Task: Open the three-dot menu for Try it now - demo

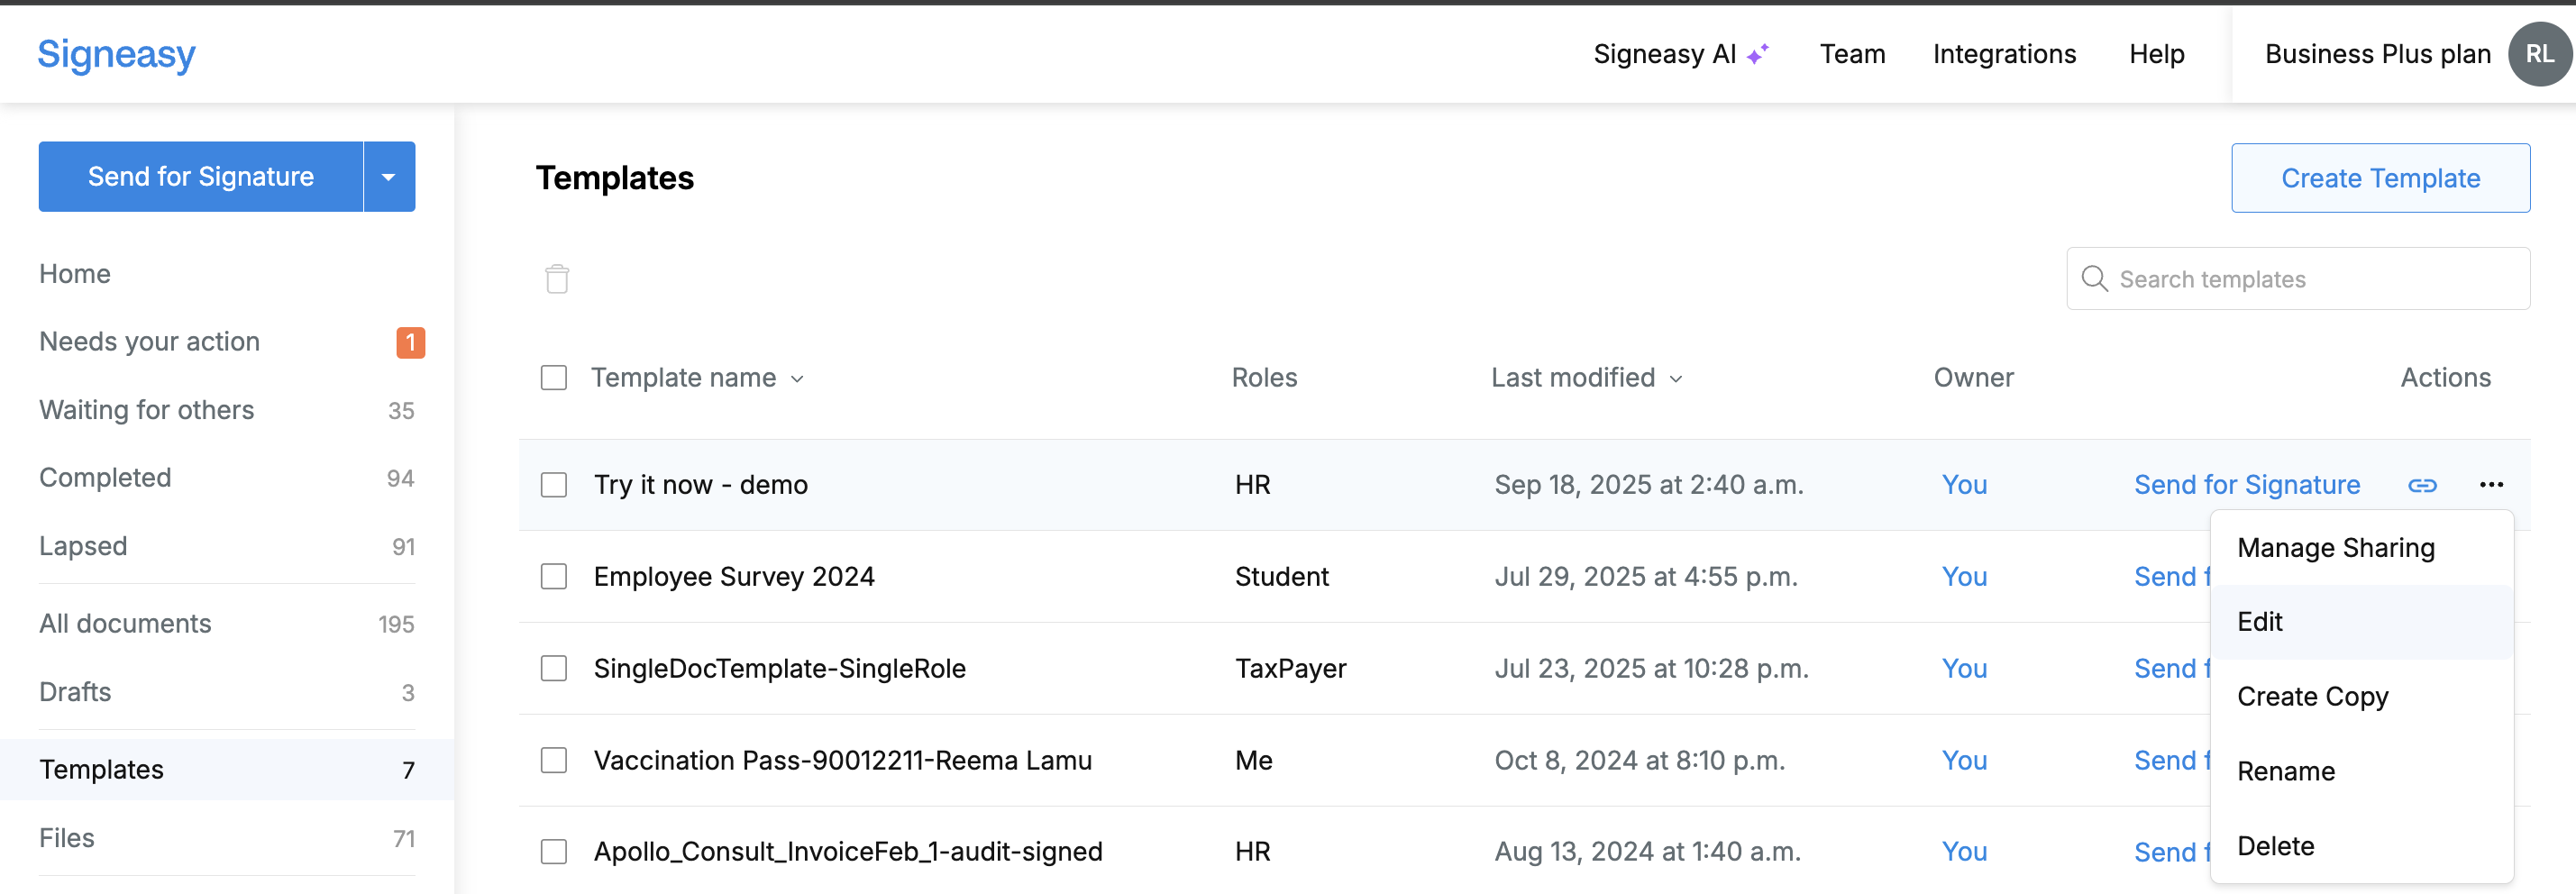Action: click(x=2491, y=485)
